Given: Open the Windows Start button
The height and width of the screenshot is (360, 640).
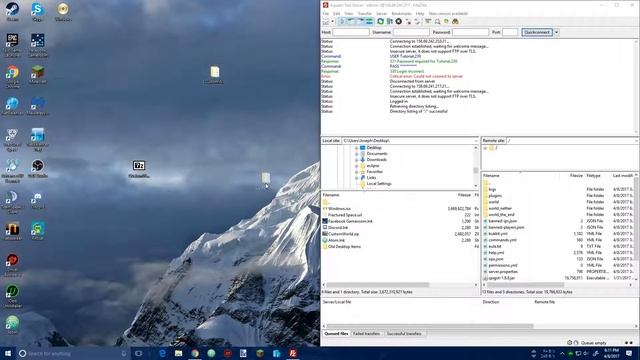Looking at the screenshot, I should pos(8,353).
